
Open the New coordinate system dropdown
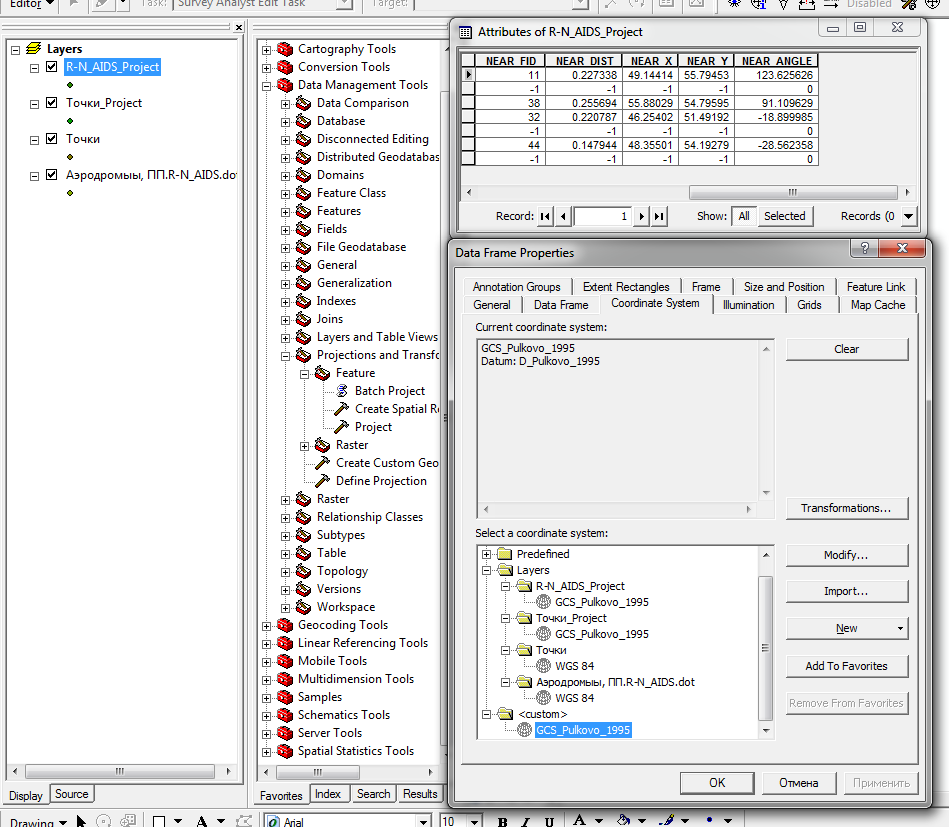[847, 628]
